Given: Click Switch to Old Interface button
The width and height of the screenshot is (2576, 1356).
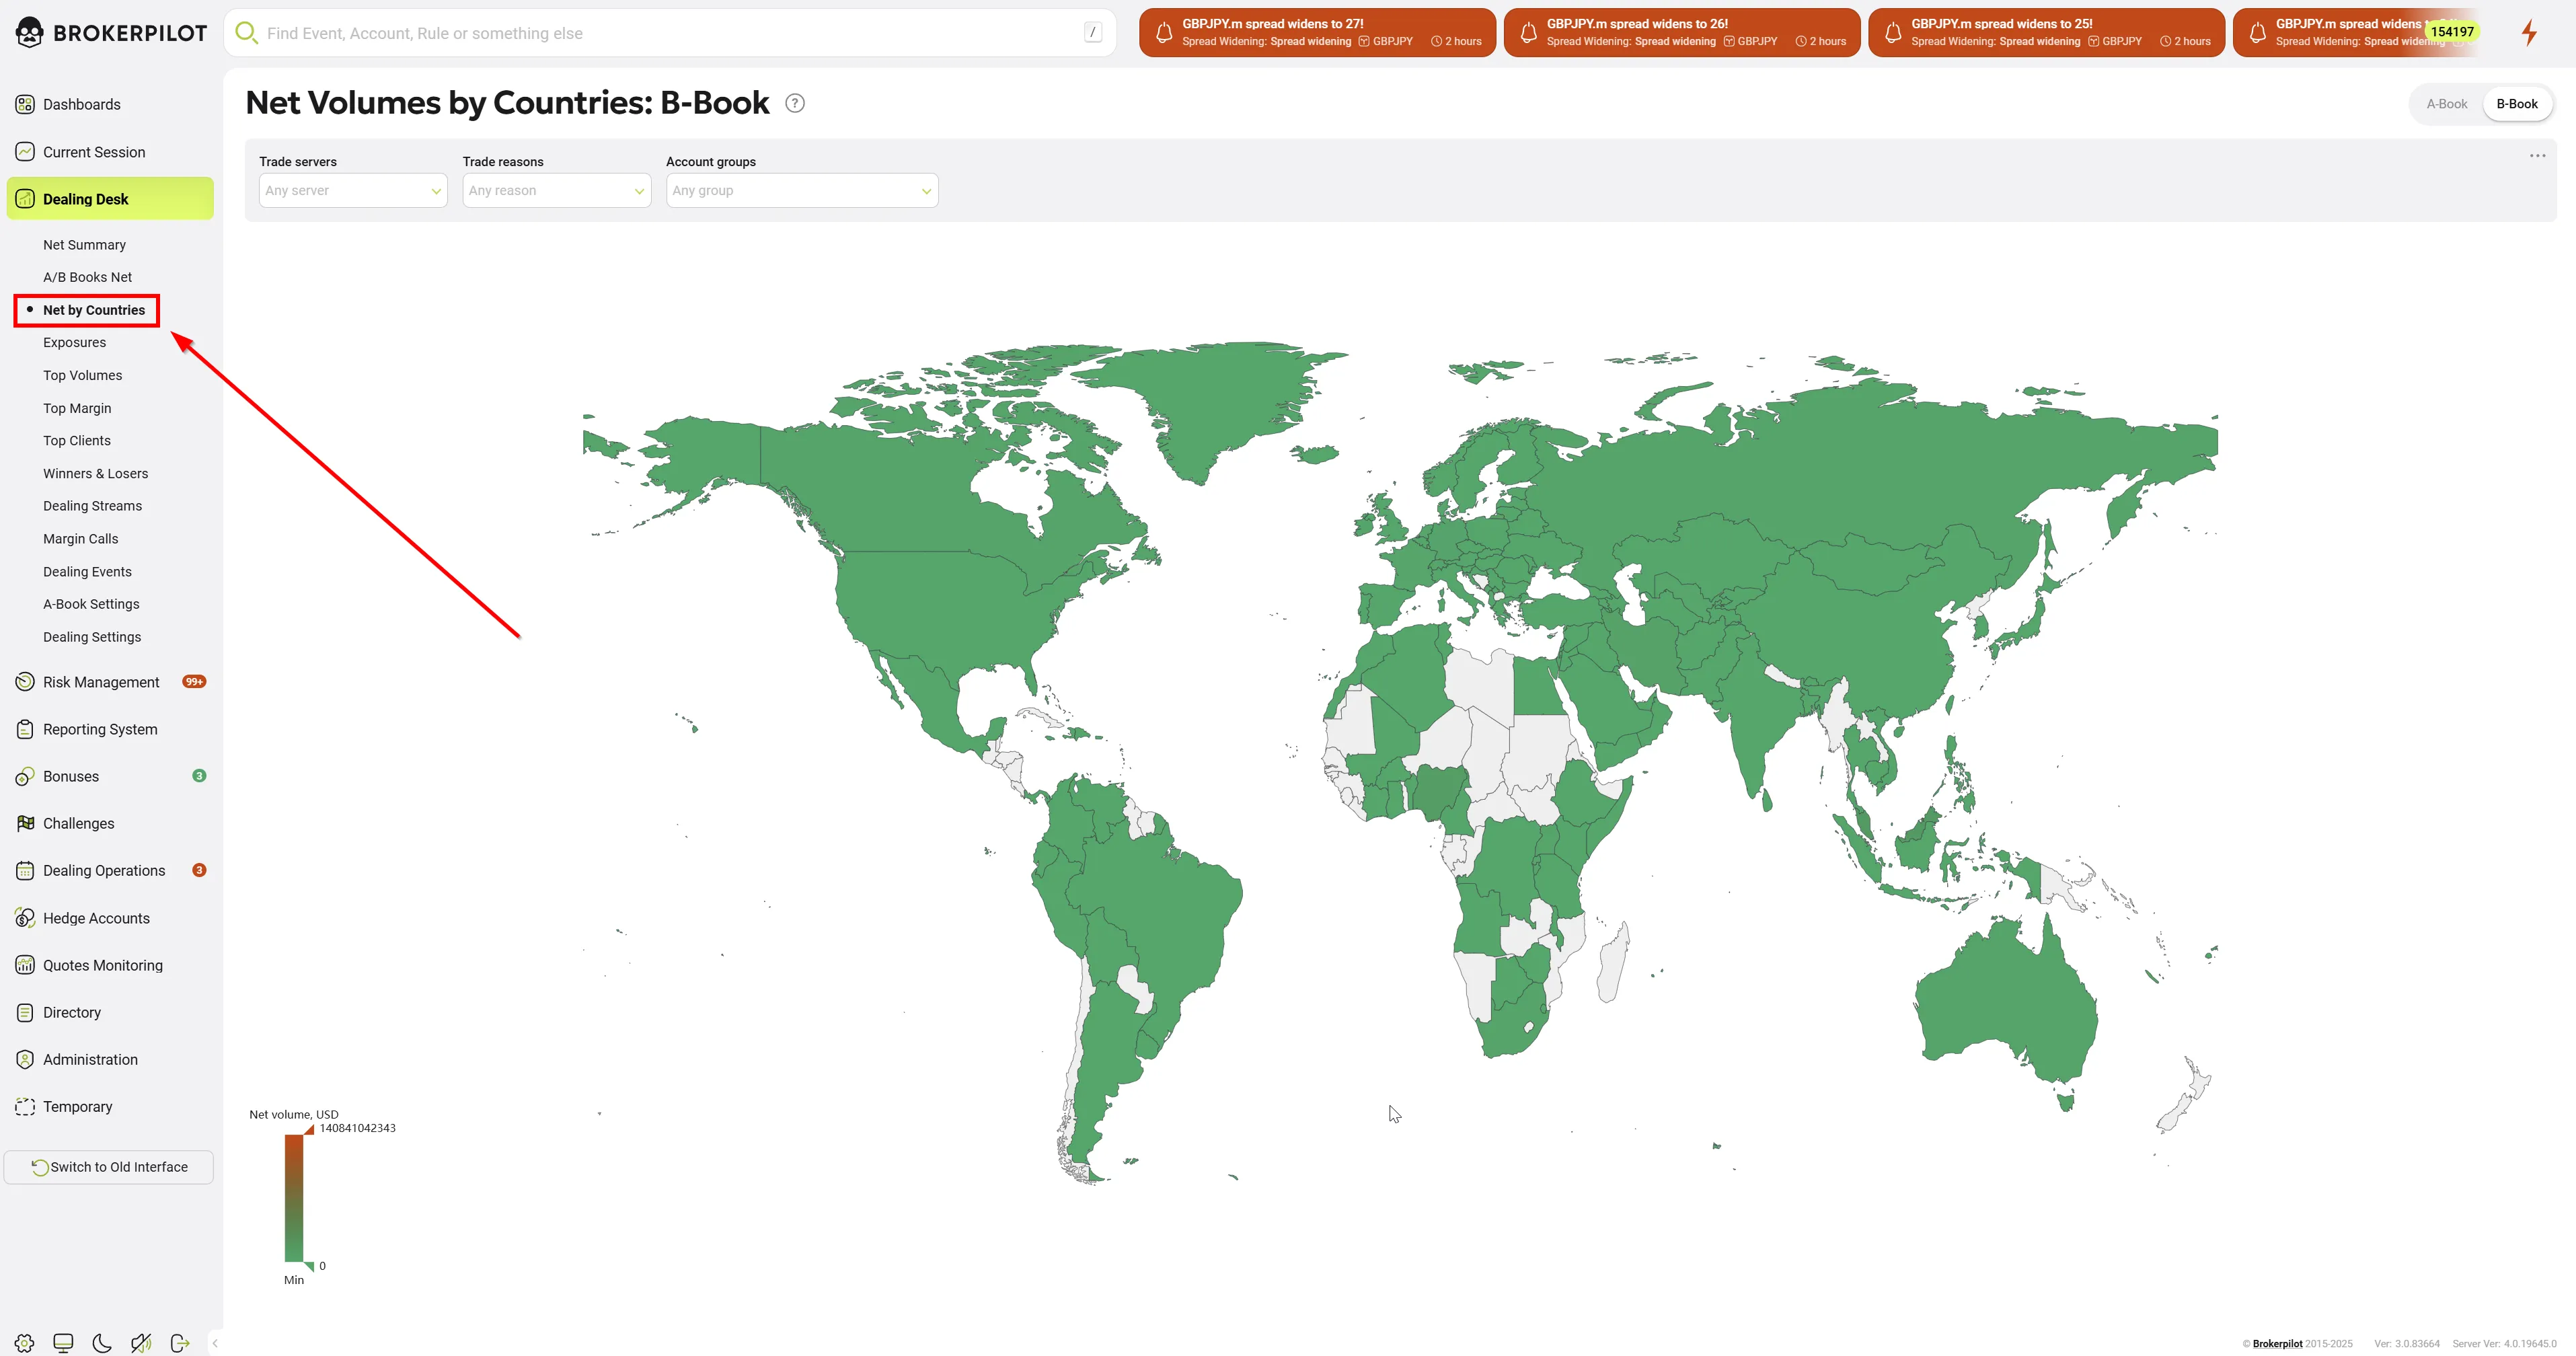Looking at the screenshot, I should tap(109, 1167).
